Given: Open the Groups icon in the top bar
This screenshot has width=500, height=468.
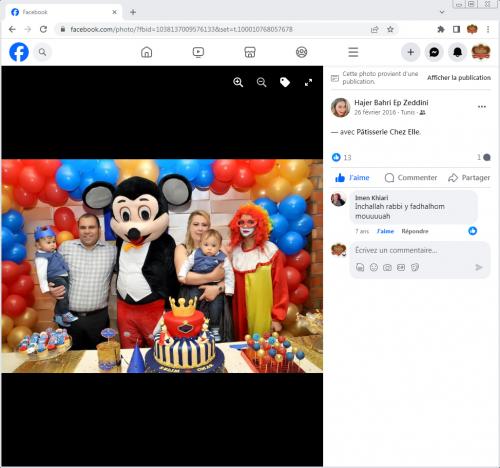Looking at the screenshot, I should coord(302,52).
